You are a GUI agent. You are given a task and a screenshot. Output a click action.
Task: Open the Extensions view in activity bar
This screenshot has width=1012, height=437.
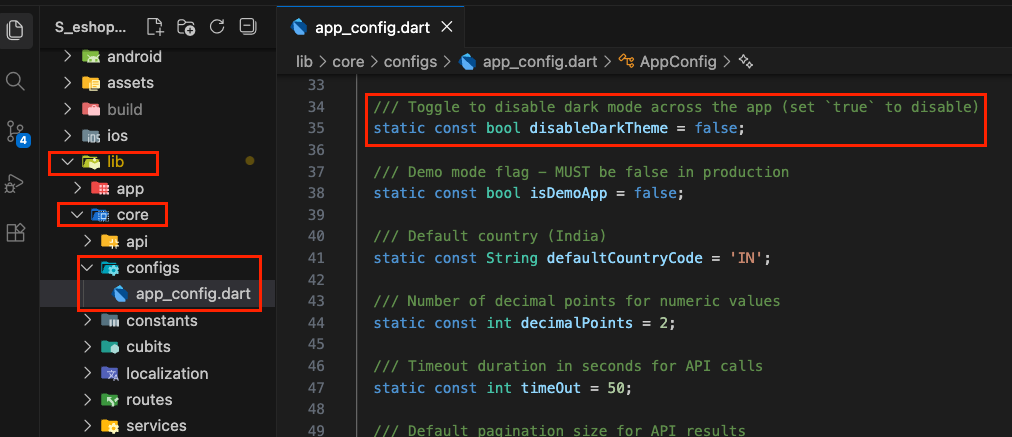point(16,233)
